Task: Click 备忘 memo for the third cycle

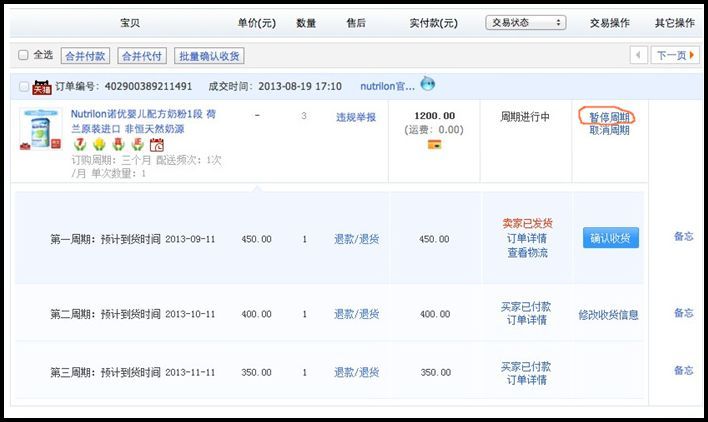Action: coord(683,370)
